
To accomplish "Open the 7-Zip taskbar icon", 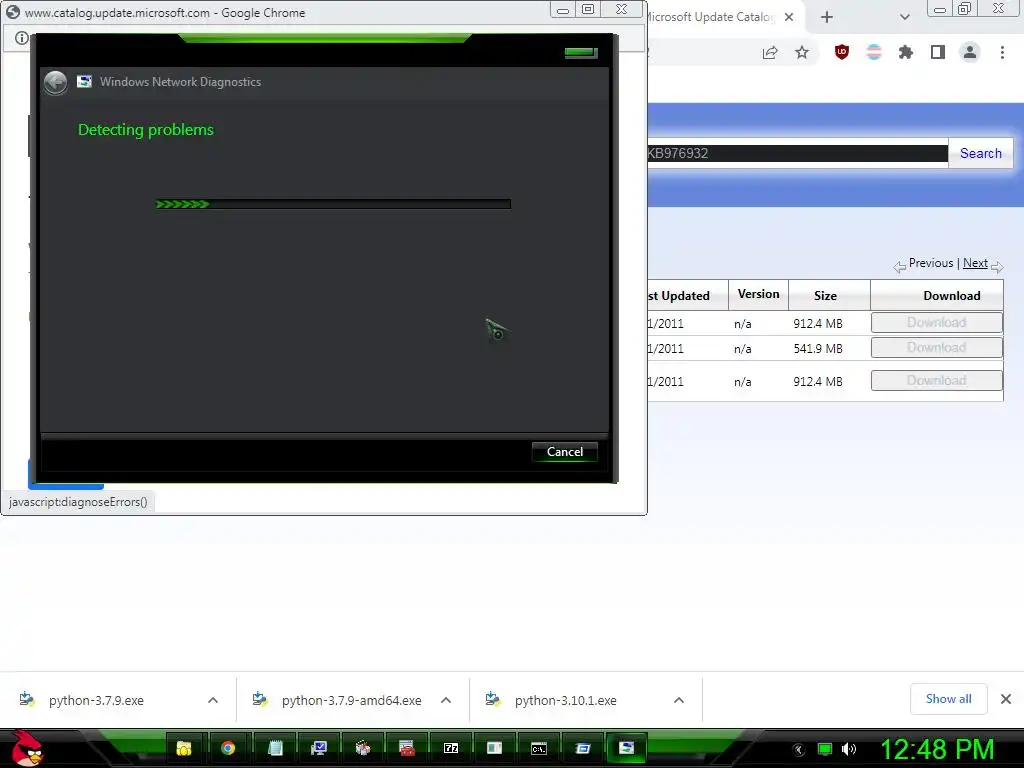I will [451, 748].
